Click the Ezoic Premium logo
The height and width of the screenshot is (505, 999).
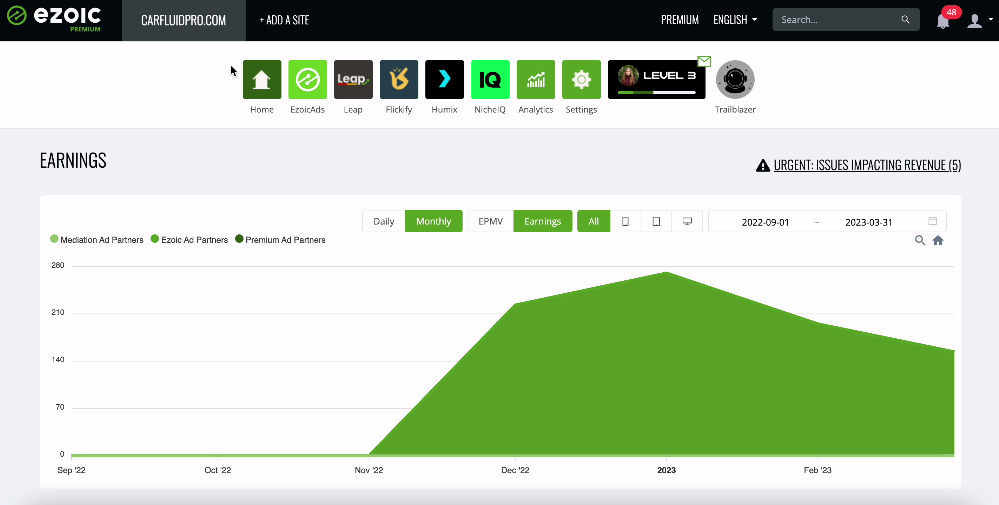point(54,19)
